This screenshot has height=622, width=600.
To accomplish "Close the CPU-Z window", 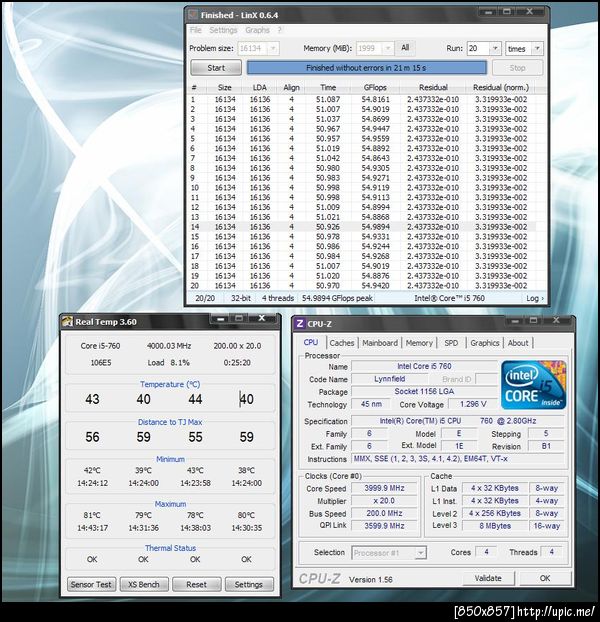I will coord(556,321).
